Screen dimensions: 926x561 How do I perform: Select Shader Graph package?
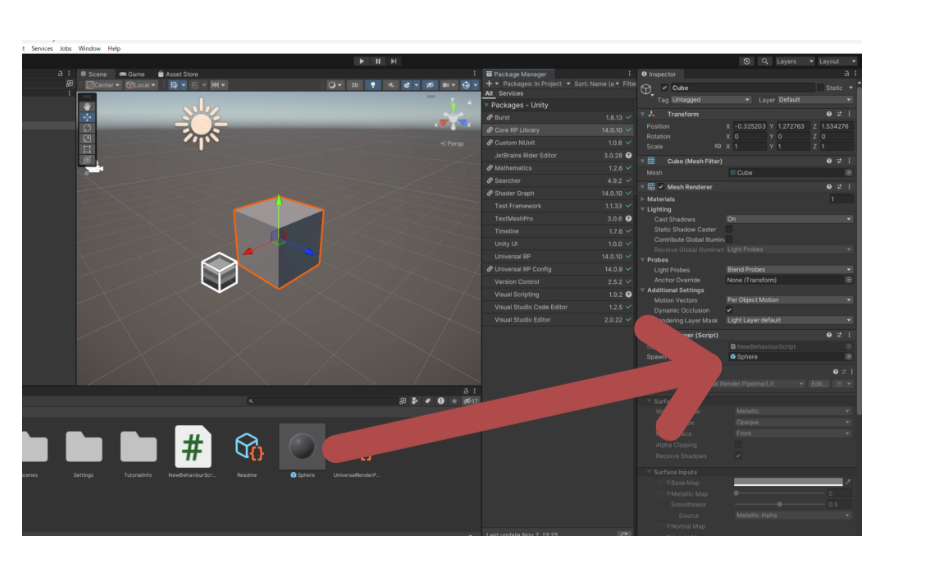(x=559, y=193)
